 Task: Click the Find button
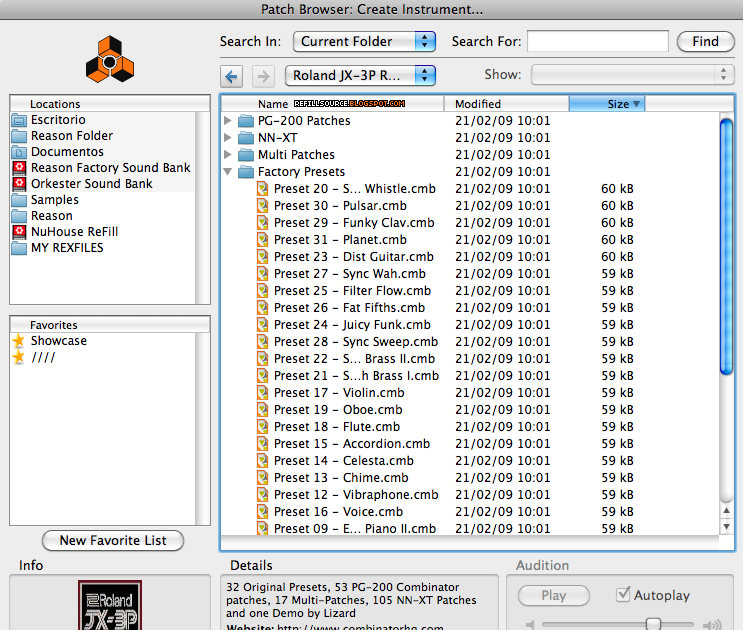click(x=705, y=42)
